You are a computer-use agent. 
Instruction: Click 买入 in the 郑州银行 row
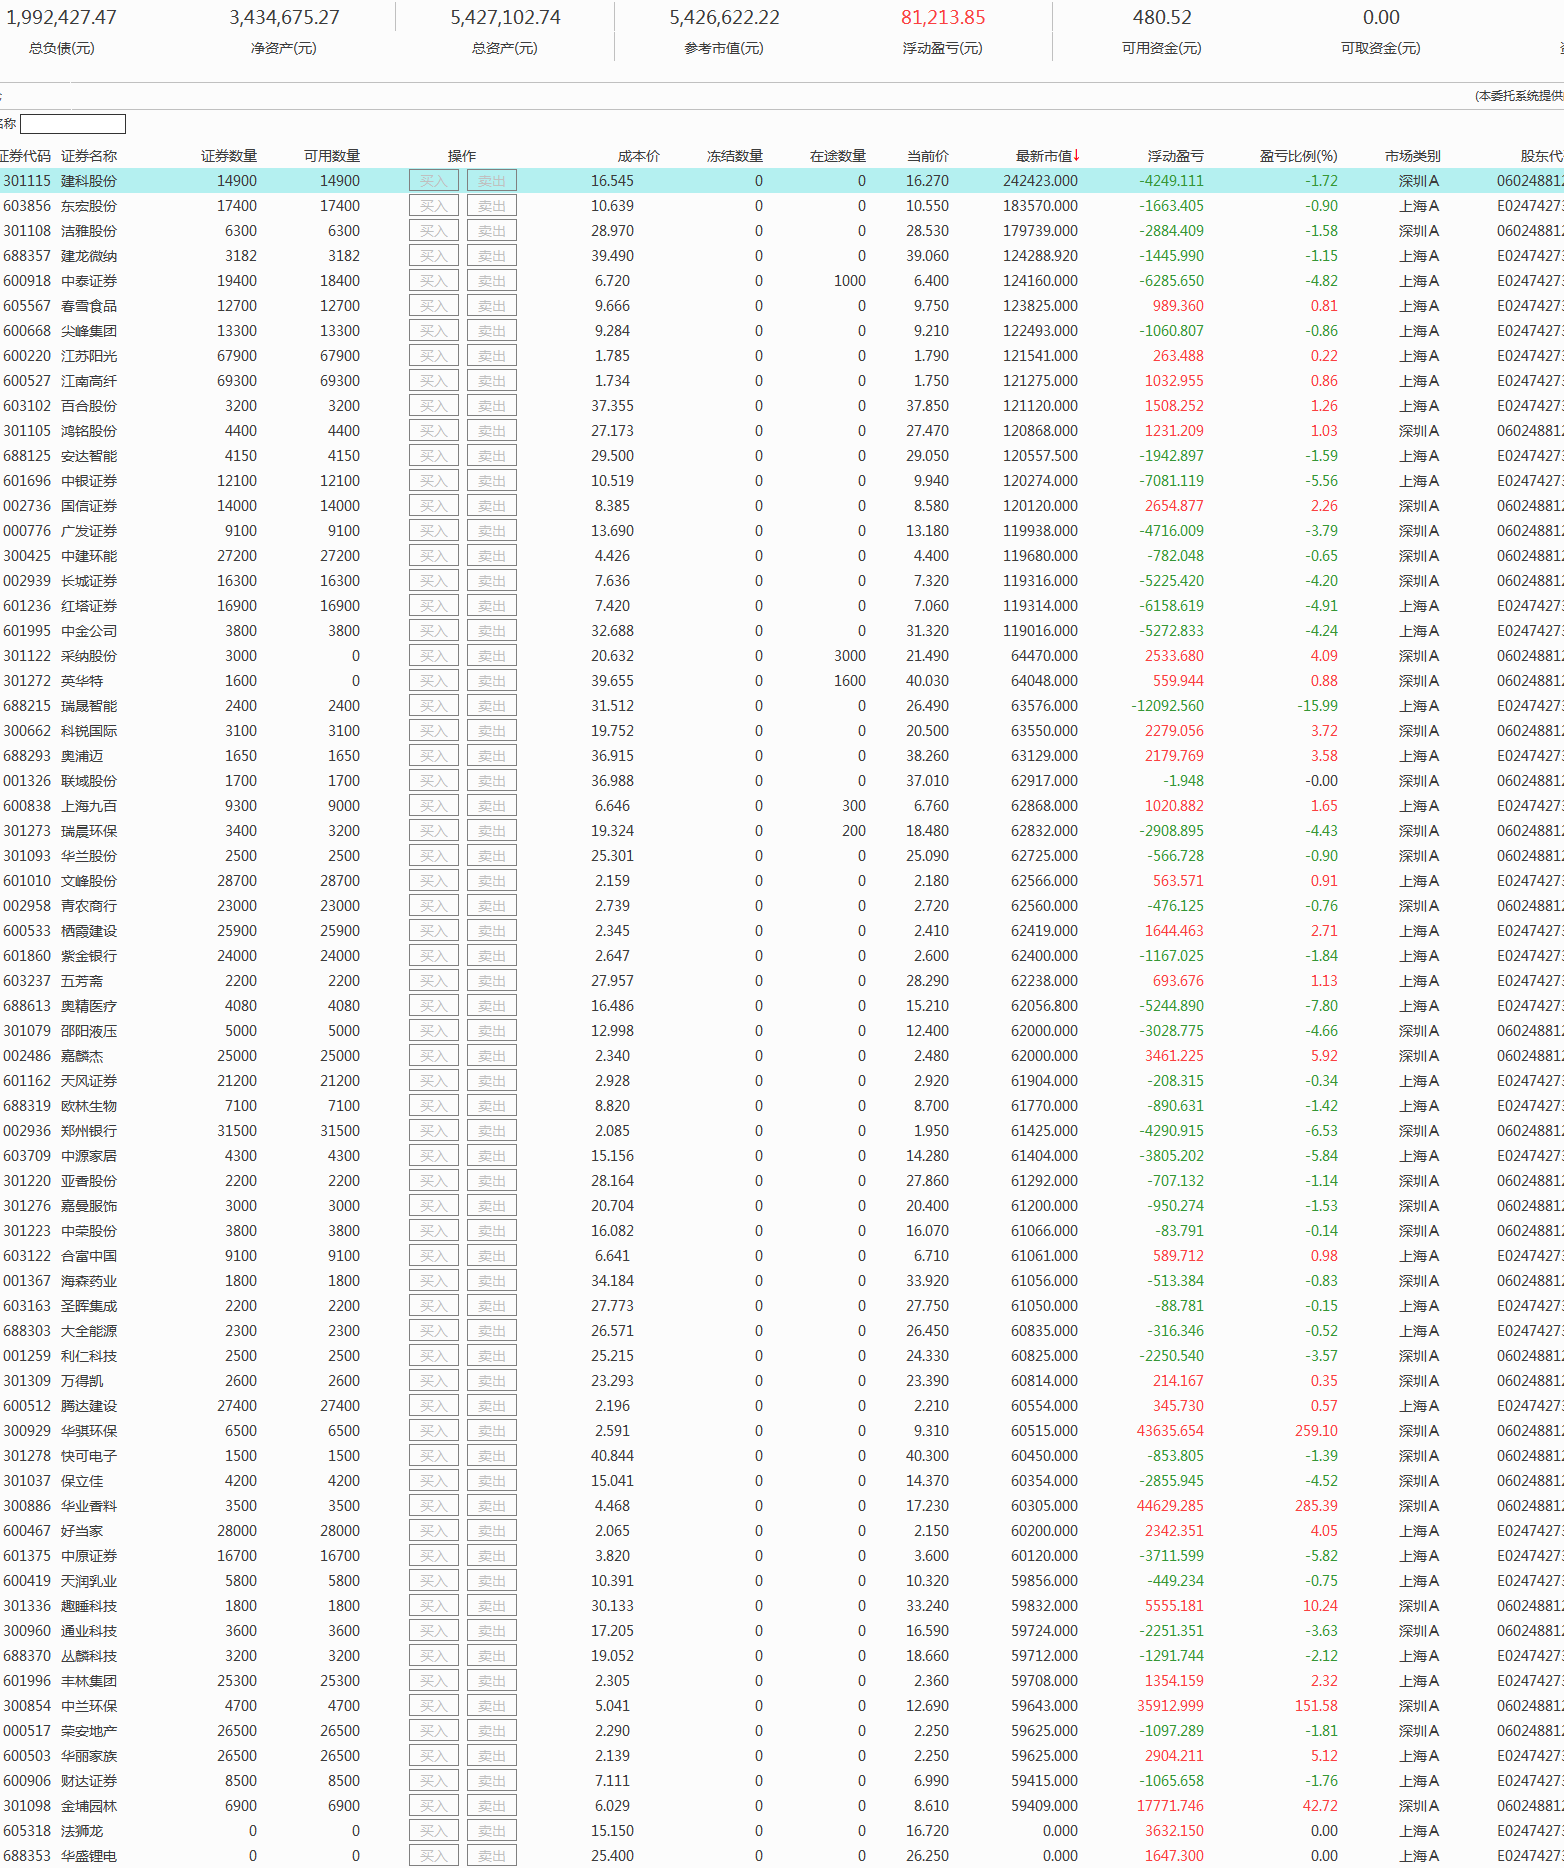tap(433, 1131)
